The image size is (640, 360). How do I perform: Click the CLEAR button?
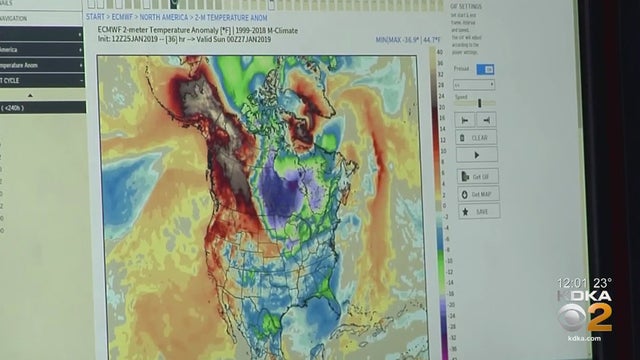476,138
